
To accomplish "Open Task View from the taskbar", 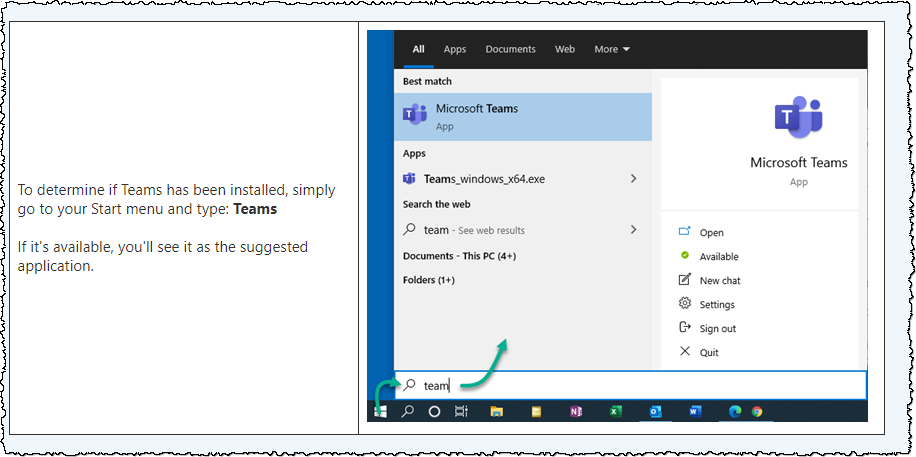I will coord(461,411).
